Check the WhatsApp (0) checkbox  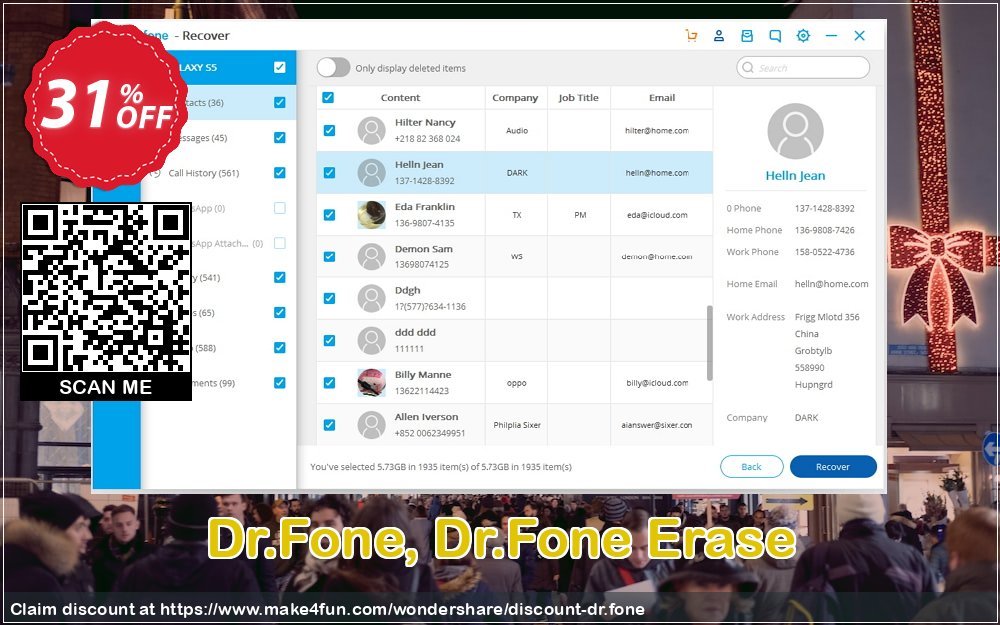(x=279, y=208)
